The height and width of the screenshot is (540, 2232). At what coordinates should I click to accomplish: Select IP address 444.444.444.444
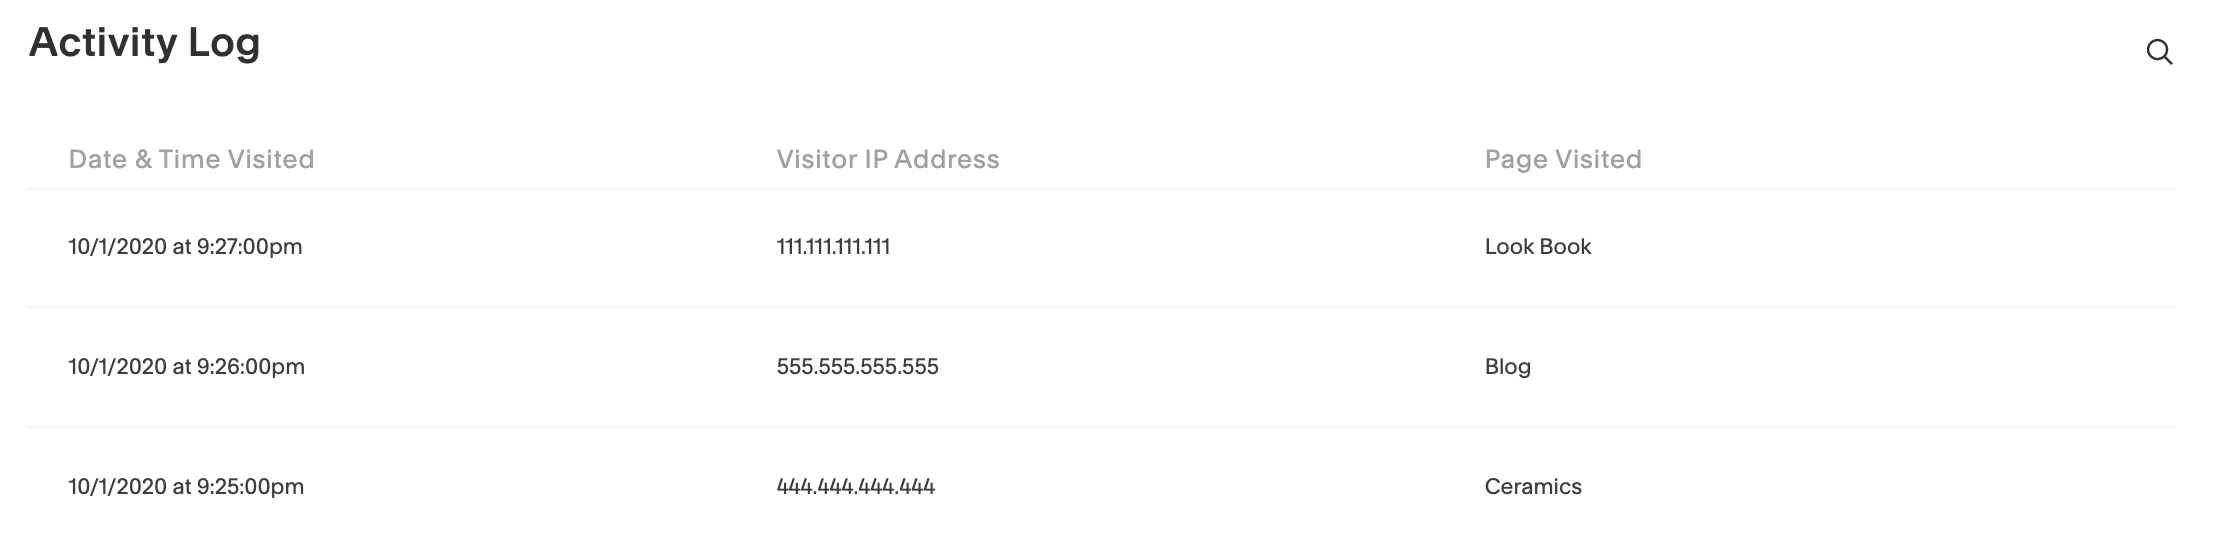point(855,487)
